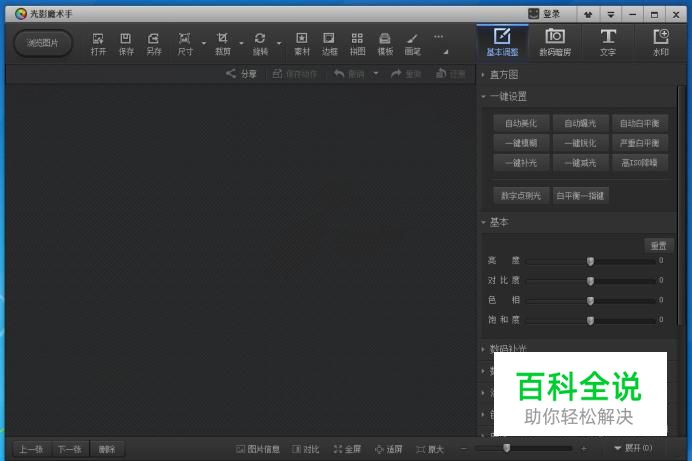
Task: Expand the 展开(0) list at bottom right
Action: [633, 448]
